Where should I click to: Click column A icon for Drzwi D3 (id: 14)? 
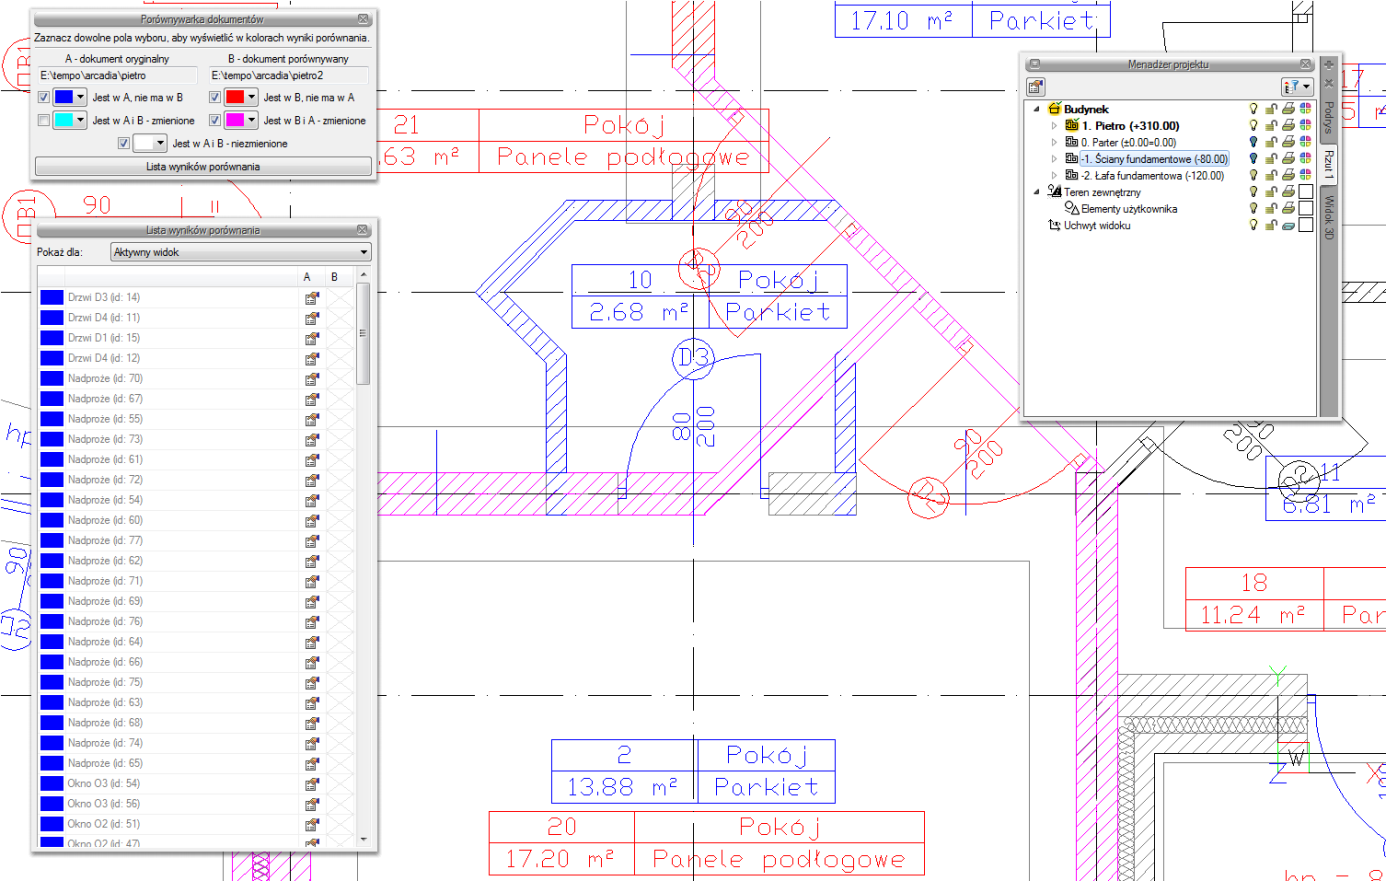click(x=312, y=298)
